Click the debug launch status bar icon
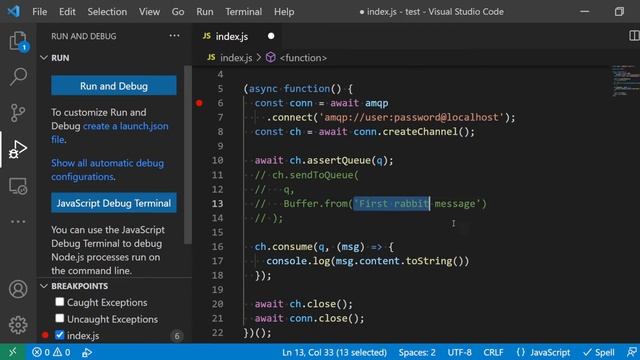 coord(87,352)
